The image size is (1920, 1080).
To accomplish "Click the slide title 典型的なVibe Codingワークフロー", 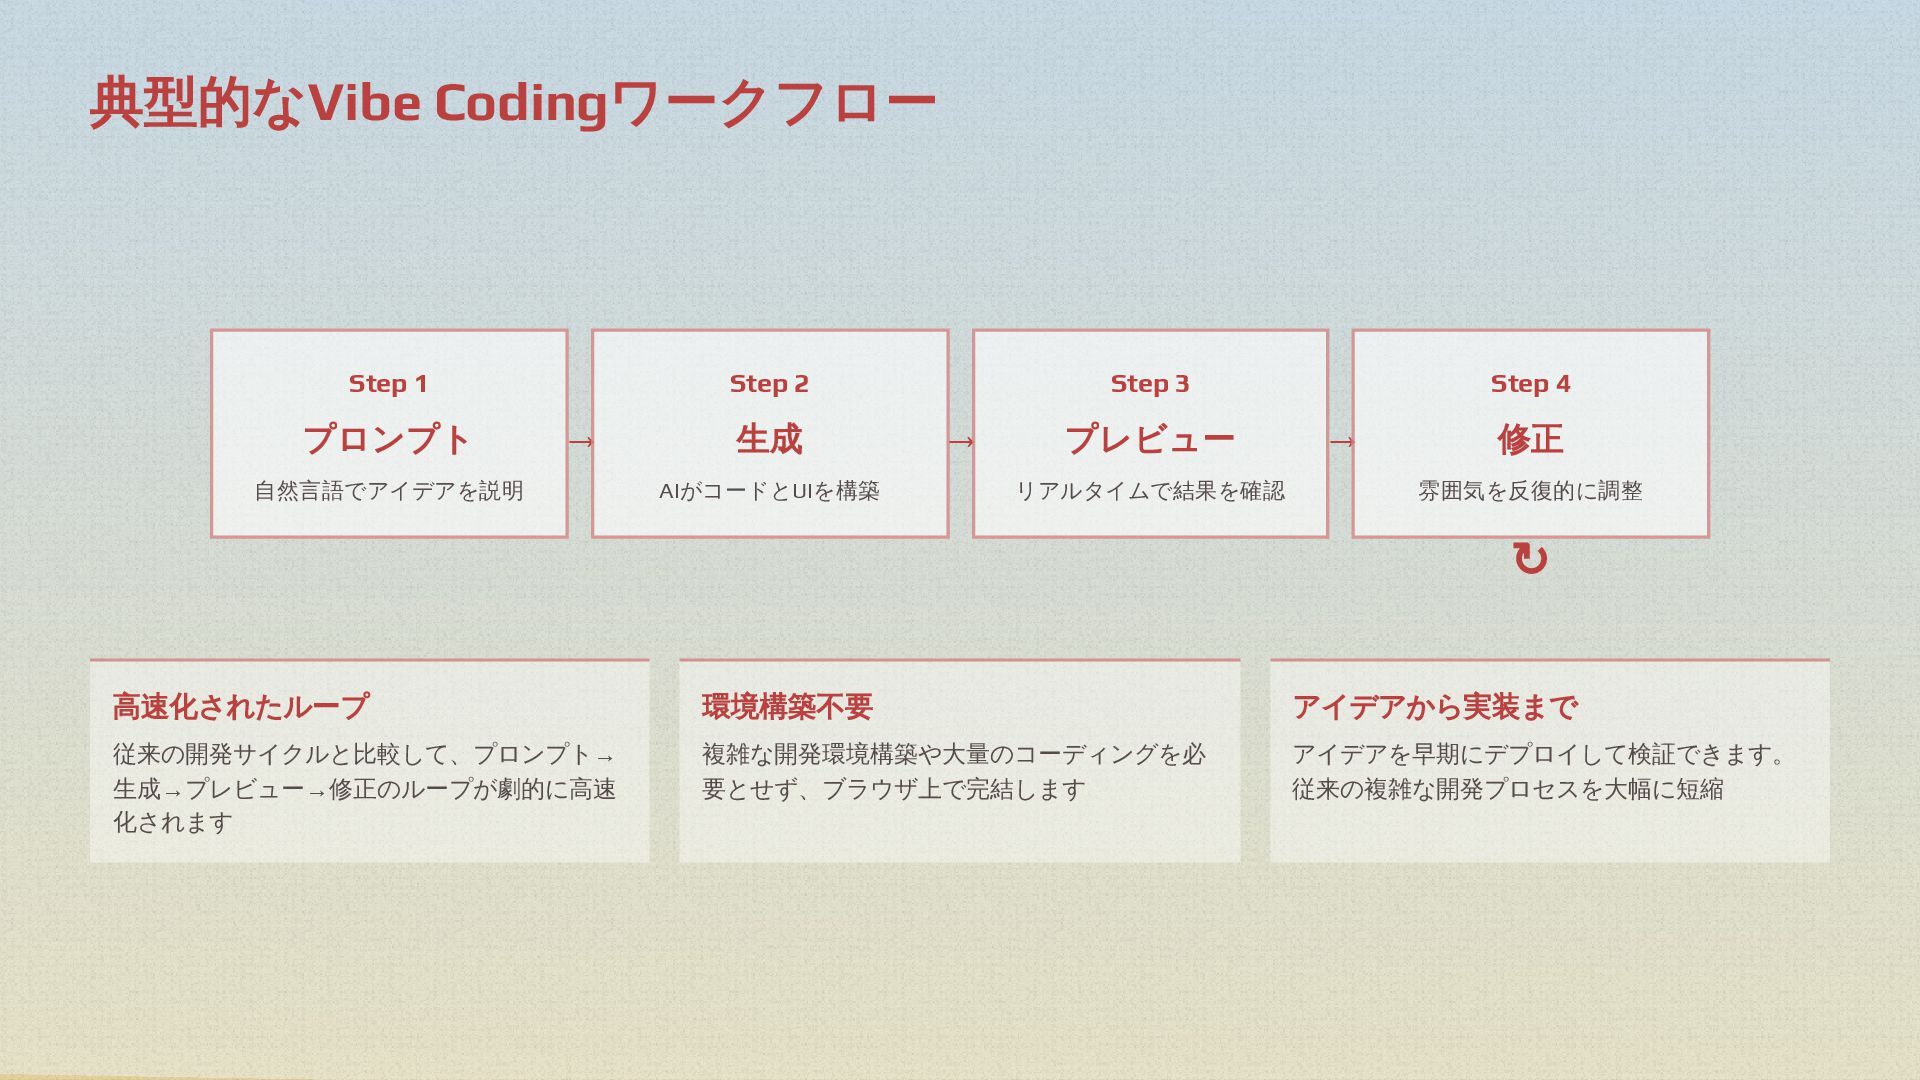I will (x=512, y=103).
